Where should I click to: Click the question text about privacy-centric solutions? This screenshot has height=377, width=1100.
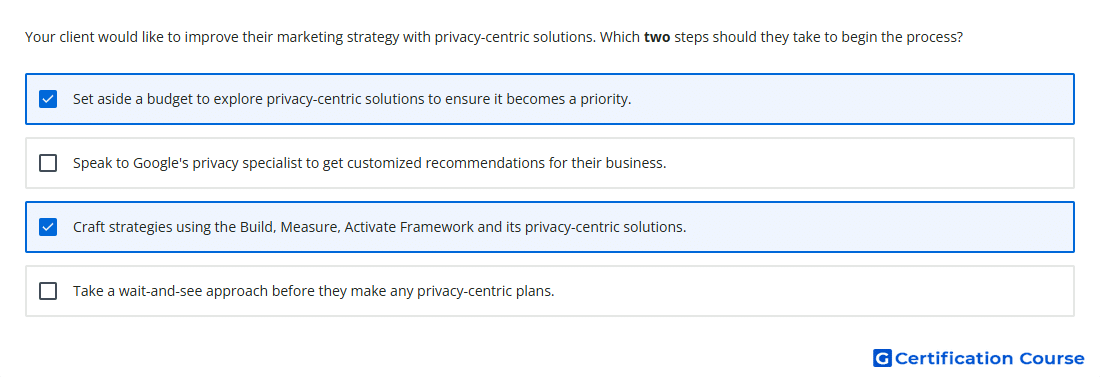(494, 37)
